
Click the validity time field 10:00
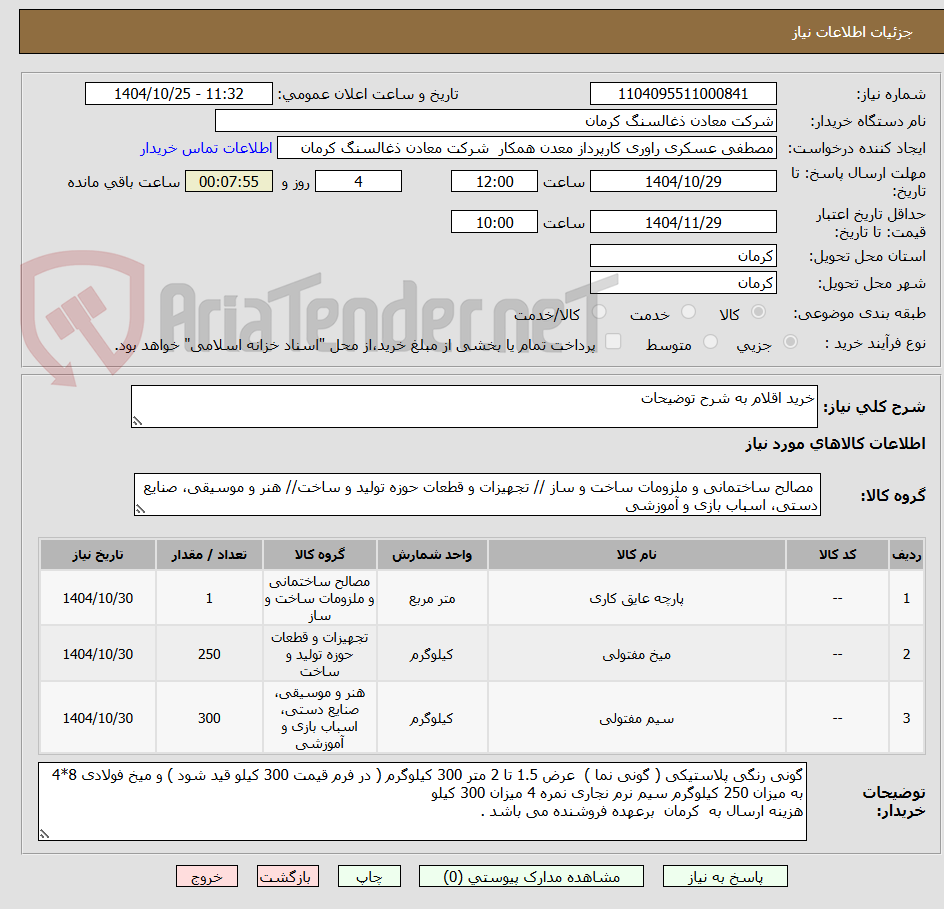pos(494,222)
